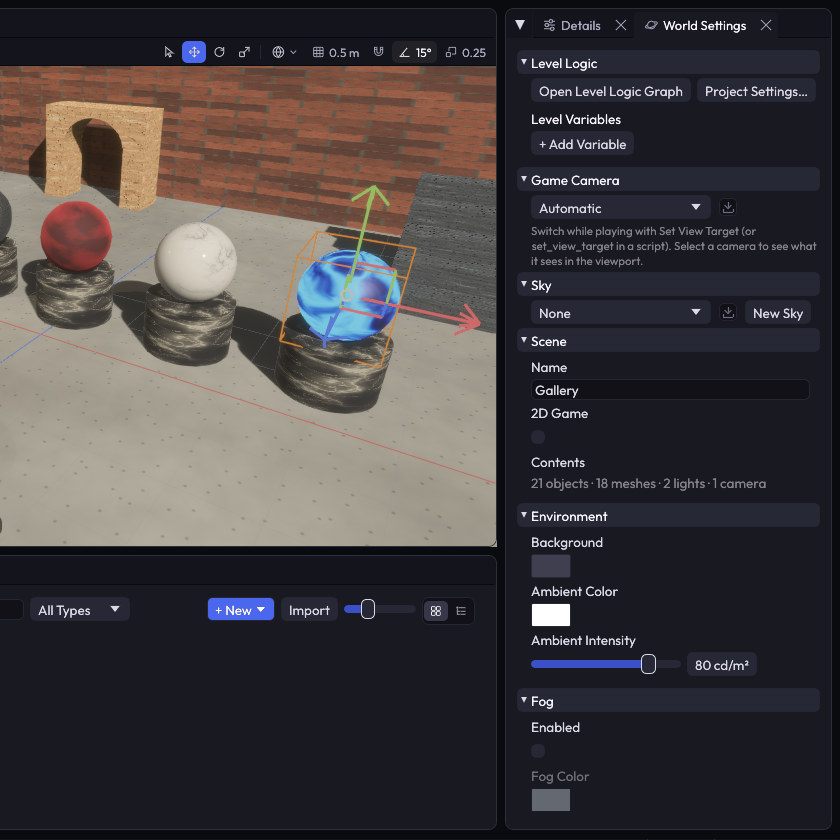Click the Import button
This screenshot has width=840, height=840.
coord(309,610)
